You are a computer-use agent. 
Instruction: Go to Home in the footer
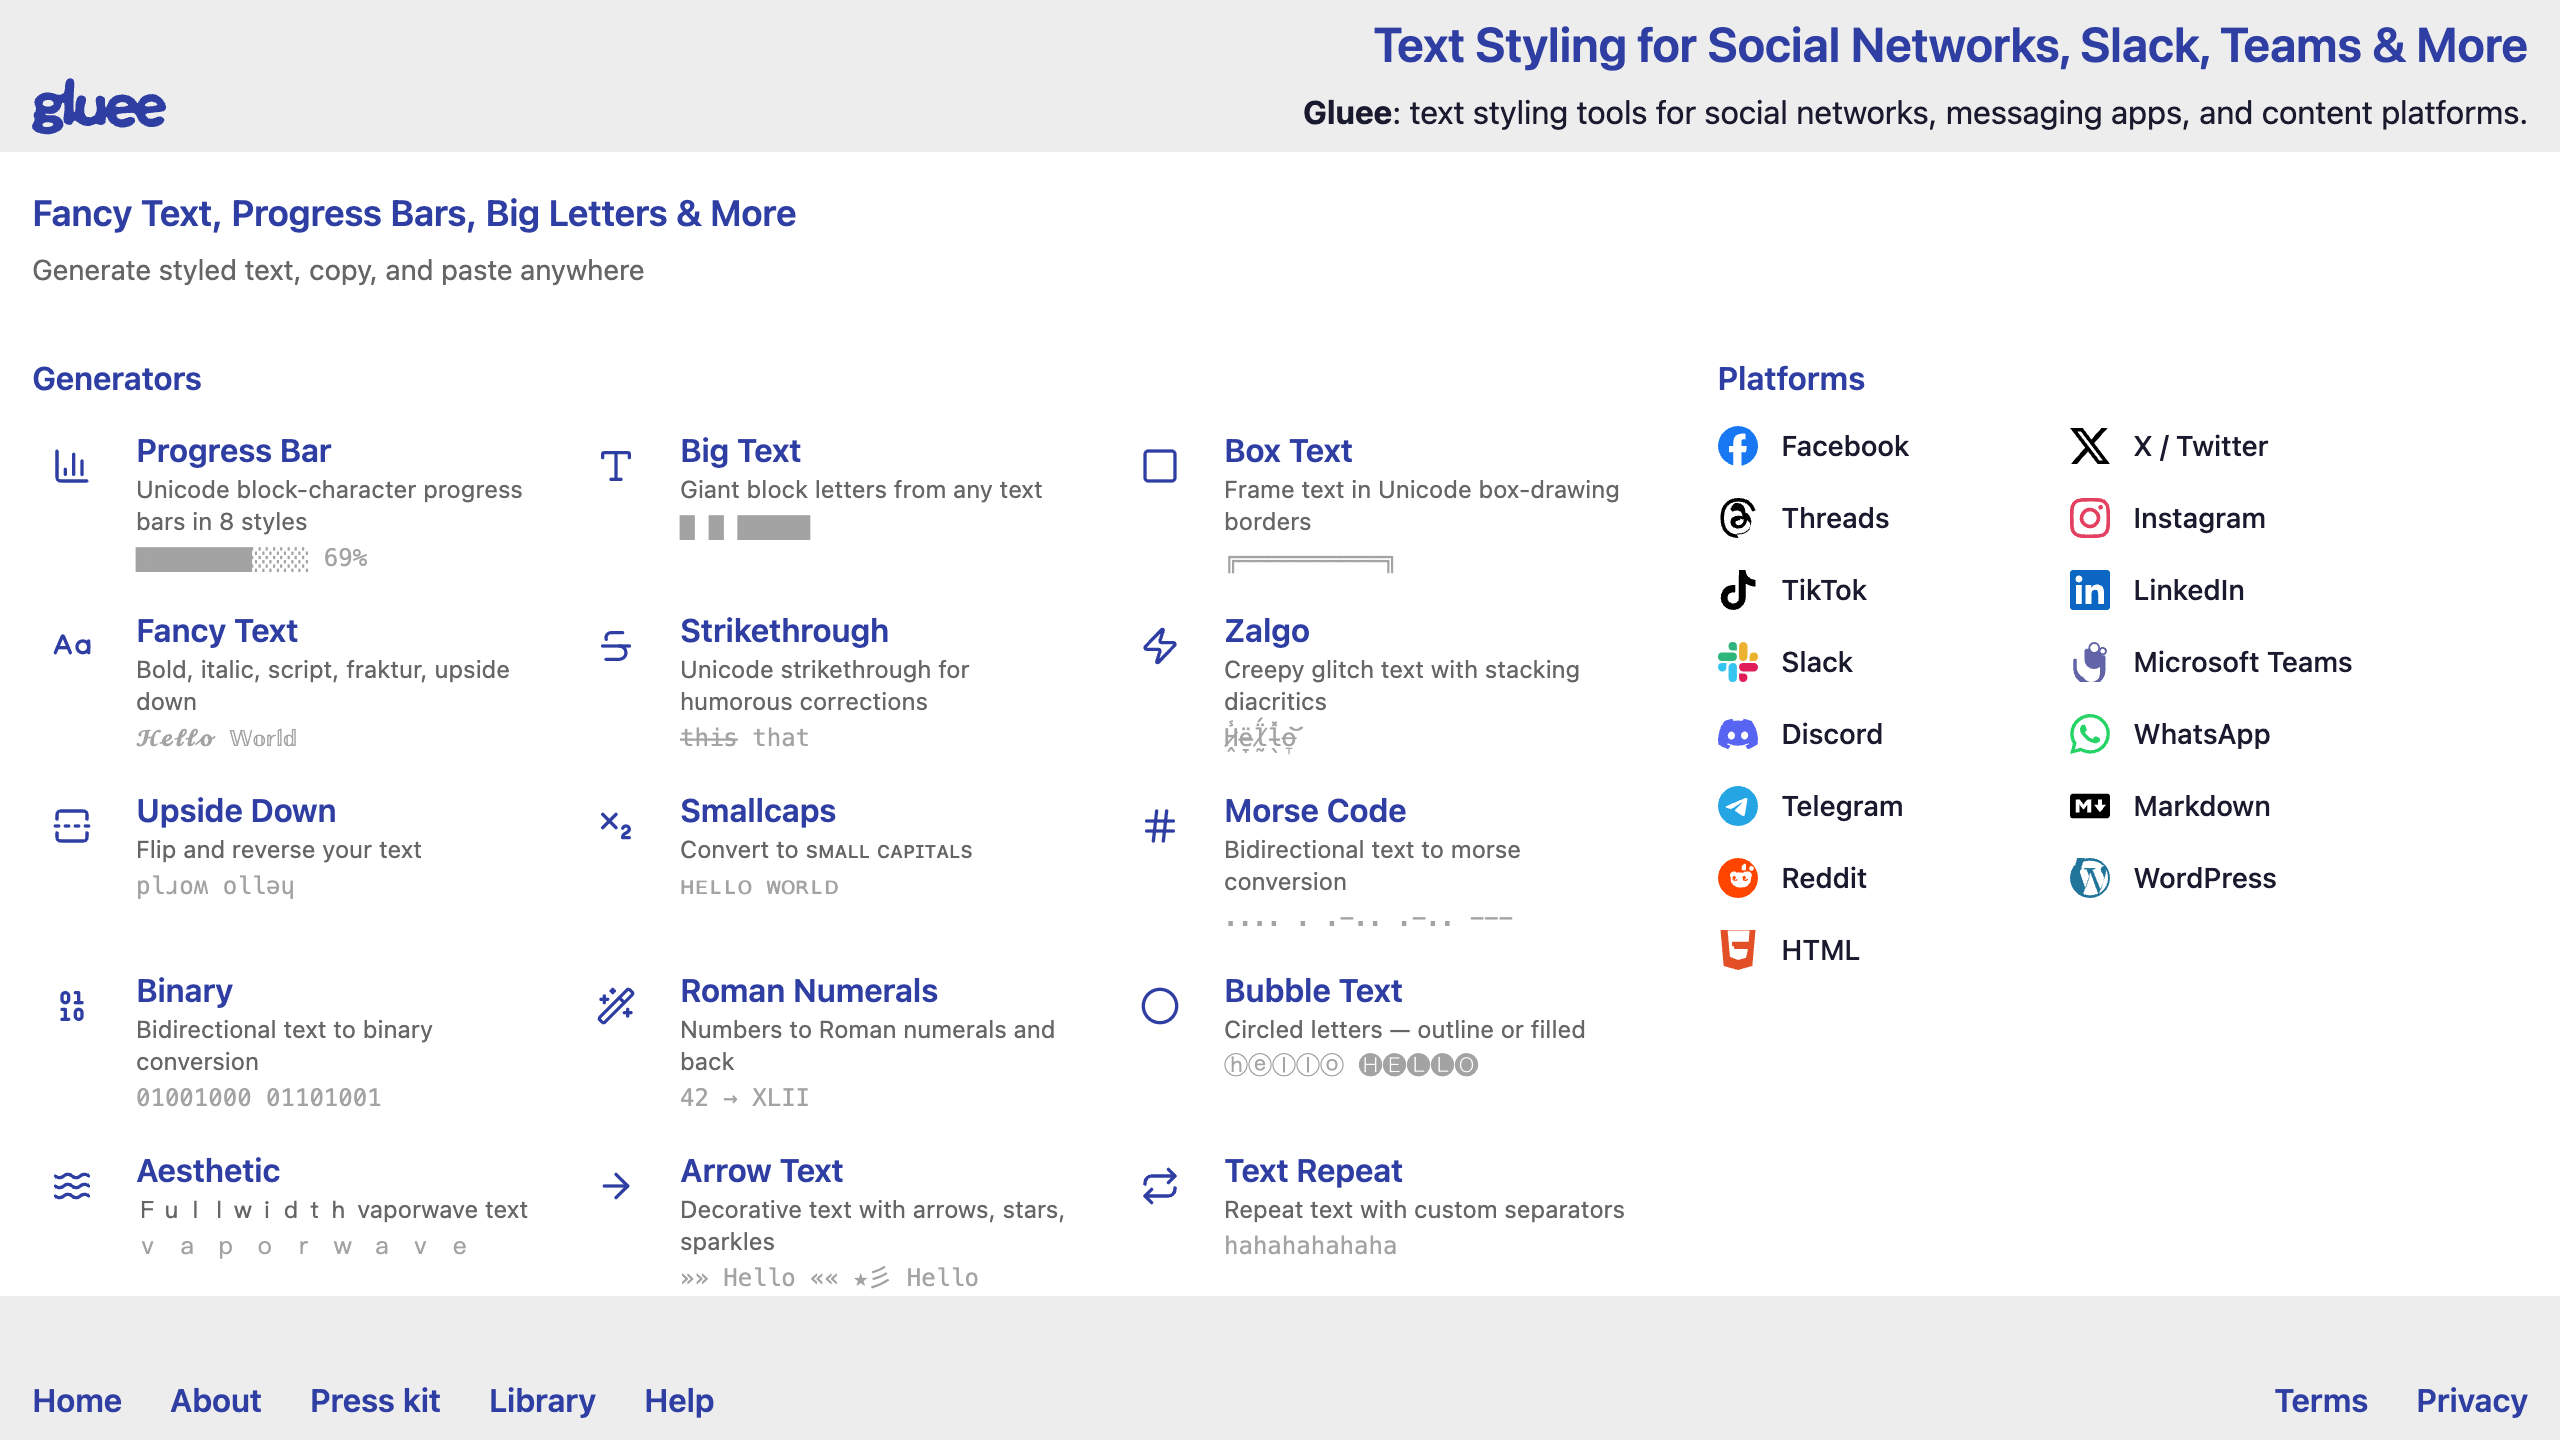(77, 1401)
